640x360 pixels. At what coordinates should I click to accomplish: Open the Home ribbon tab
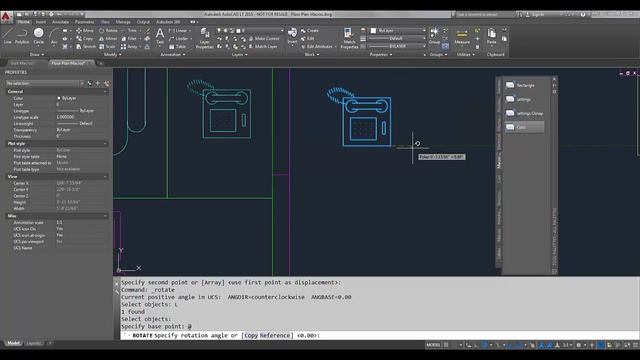(23, 22)
